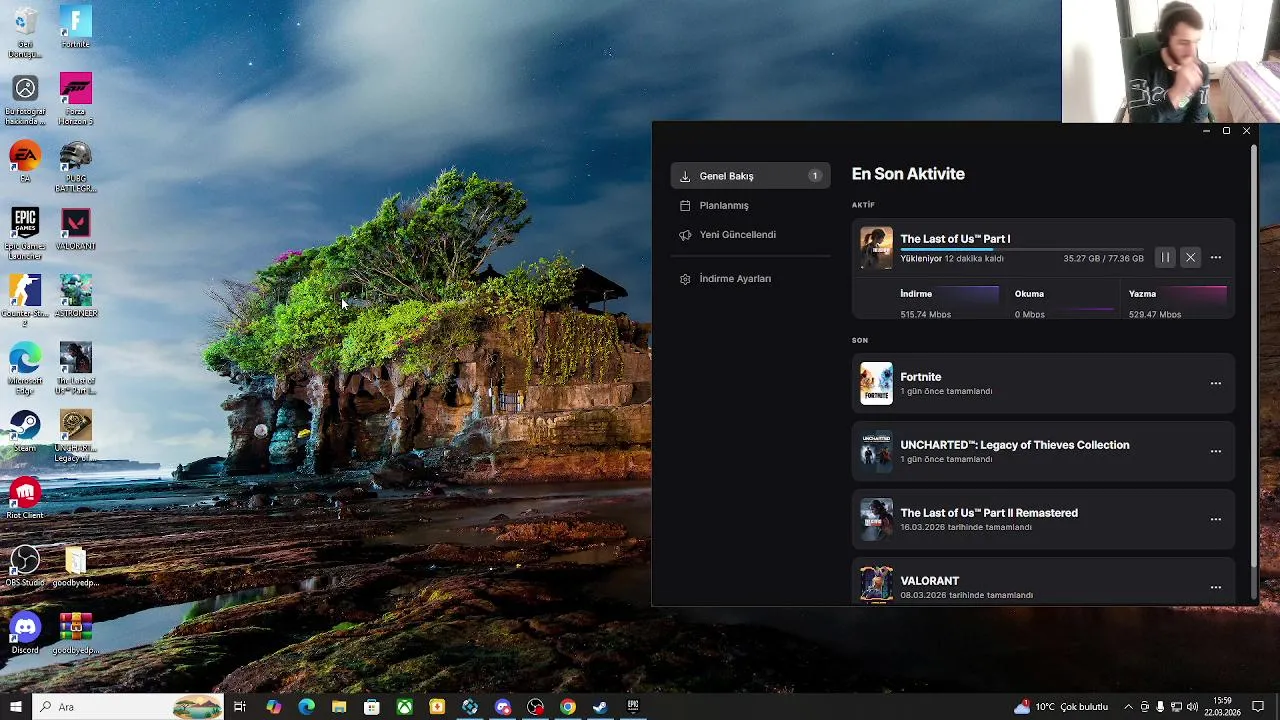The width and height of the screenshot is (1280, 720).
Task: Open Microsoft Store from the taskbar
Action: pyautogui.click(x=371, y=707)
